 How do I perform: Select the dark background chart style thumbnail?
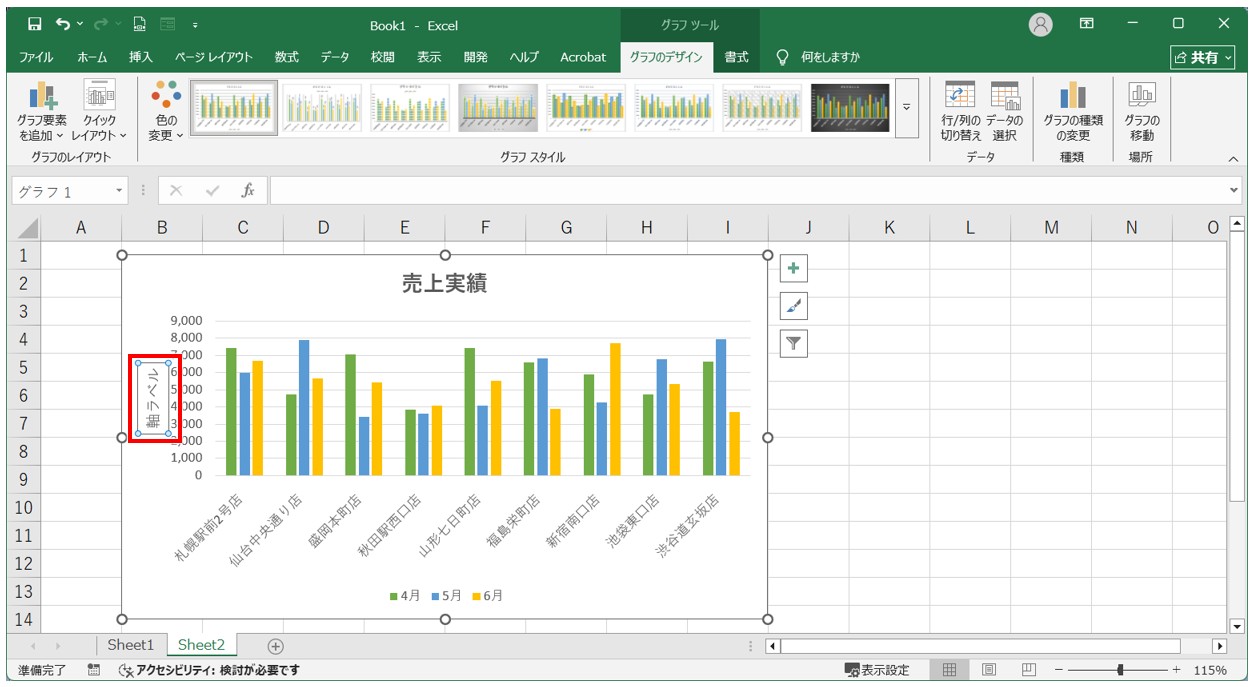click(x=850, y=107)
